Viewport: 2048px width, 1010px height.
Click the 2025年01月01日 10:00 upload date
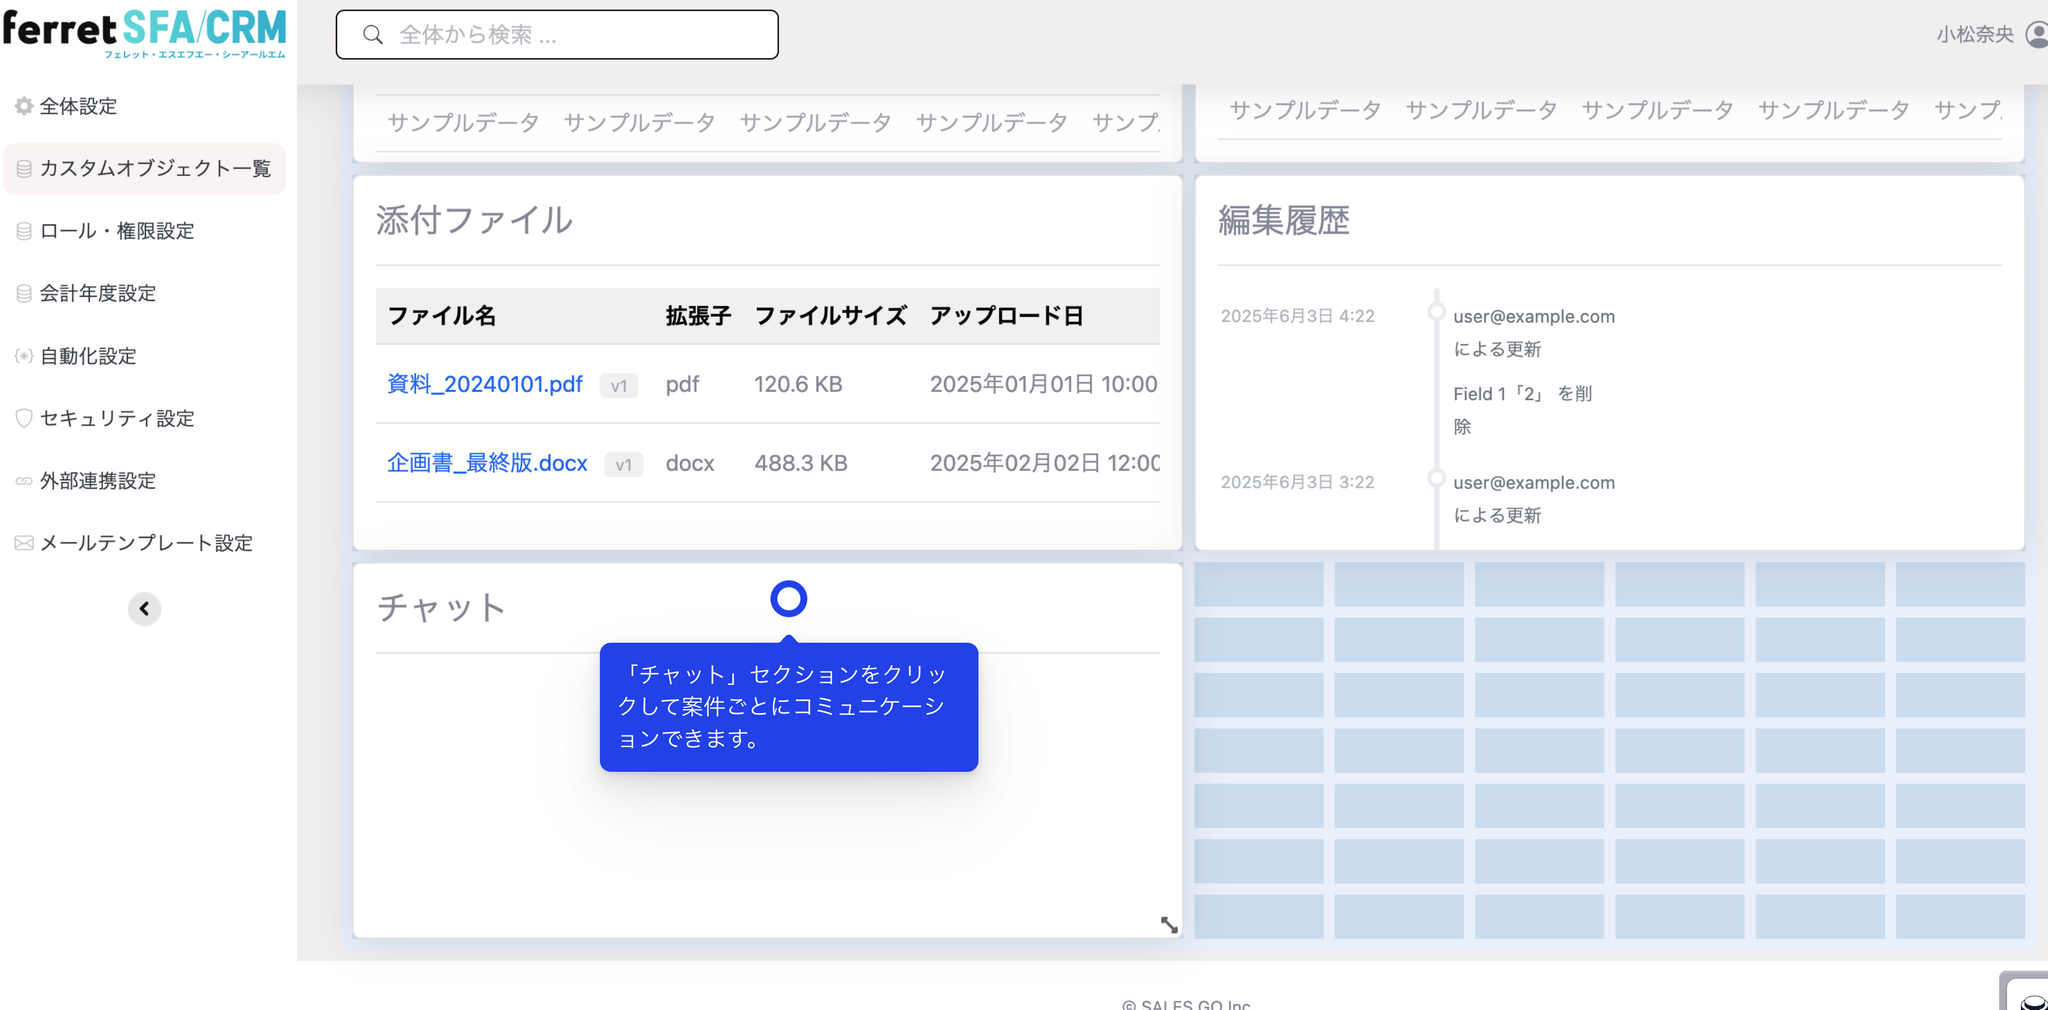click(1043, 384)
